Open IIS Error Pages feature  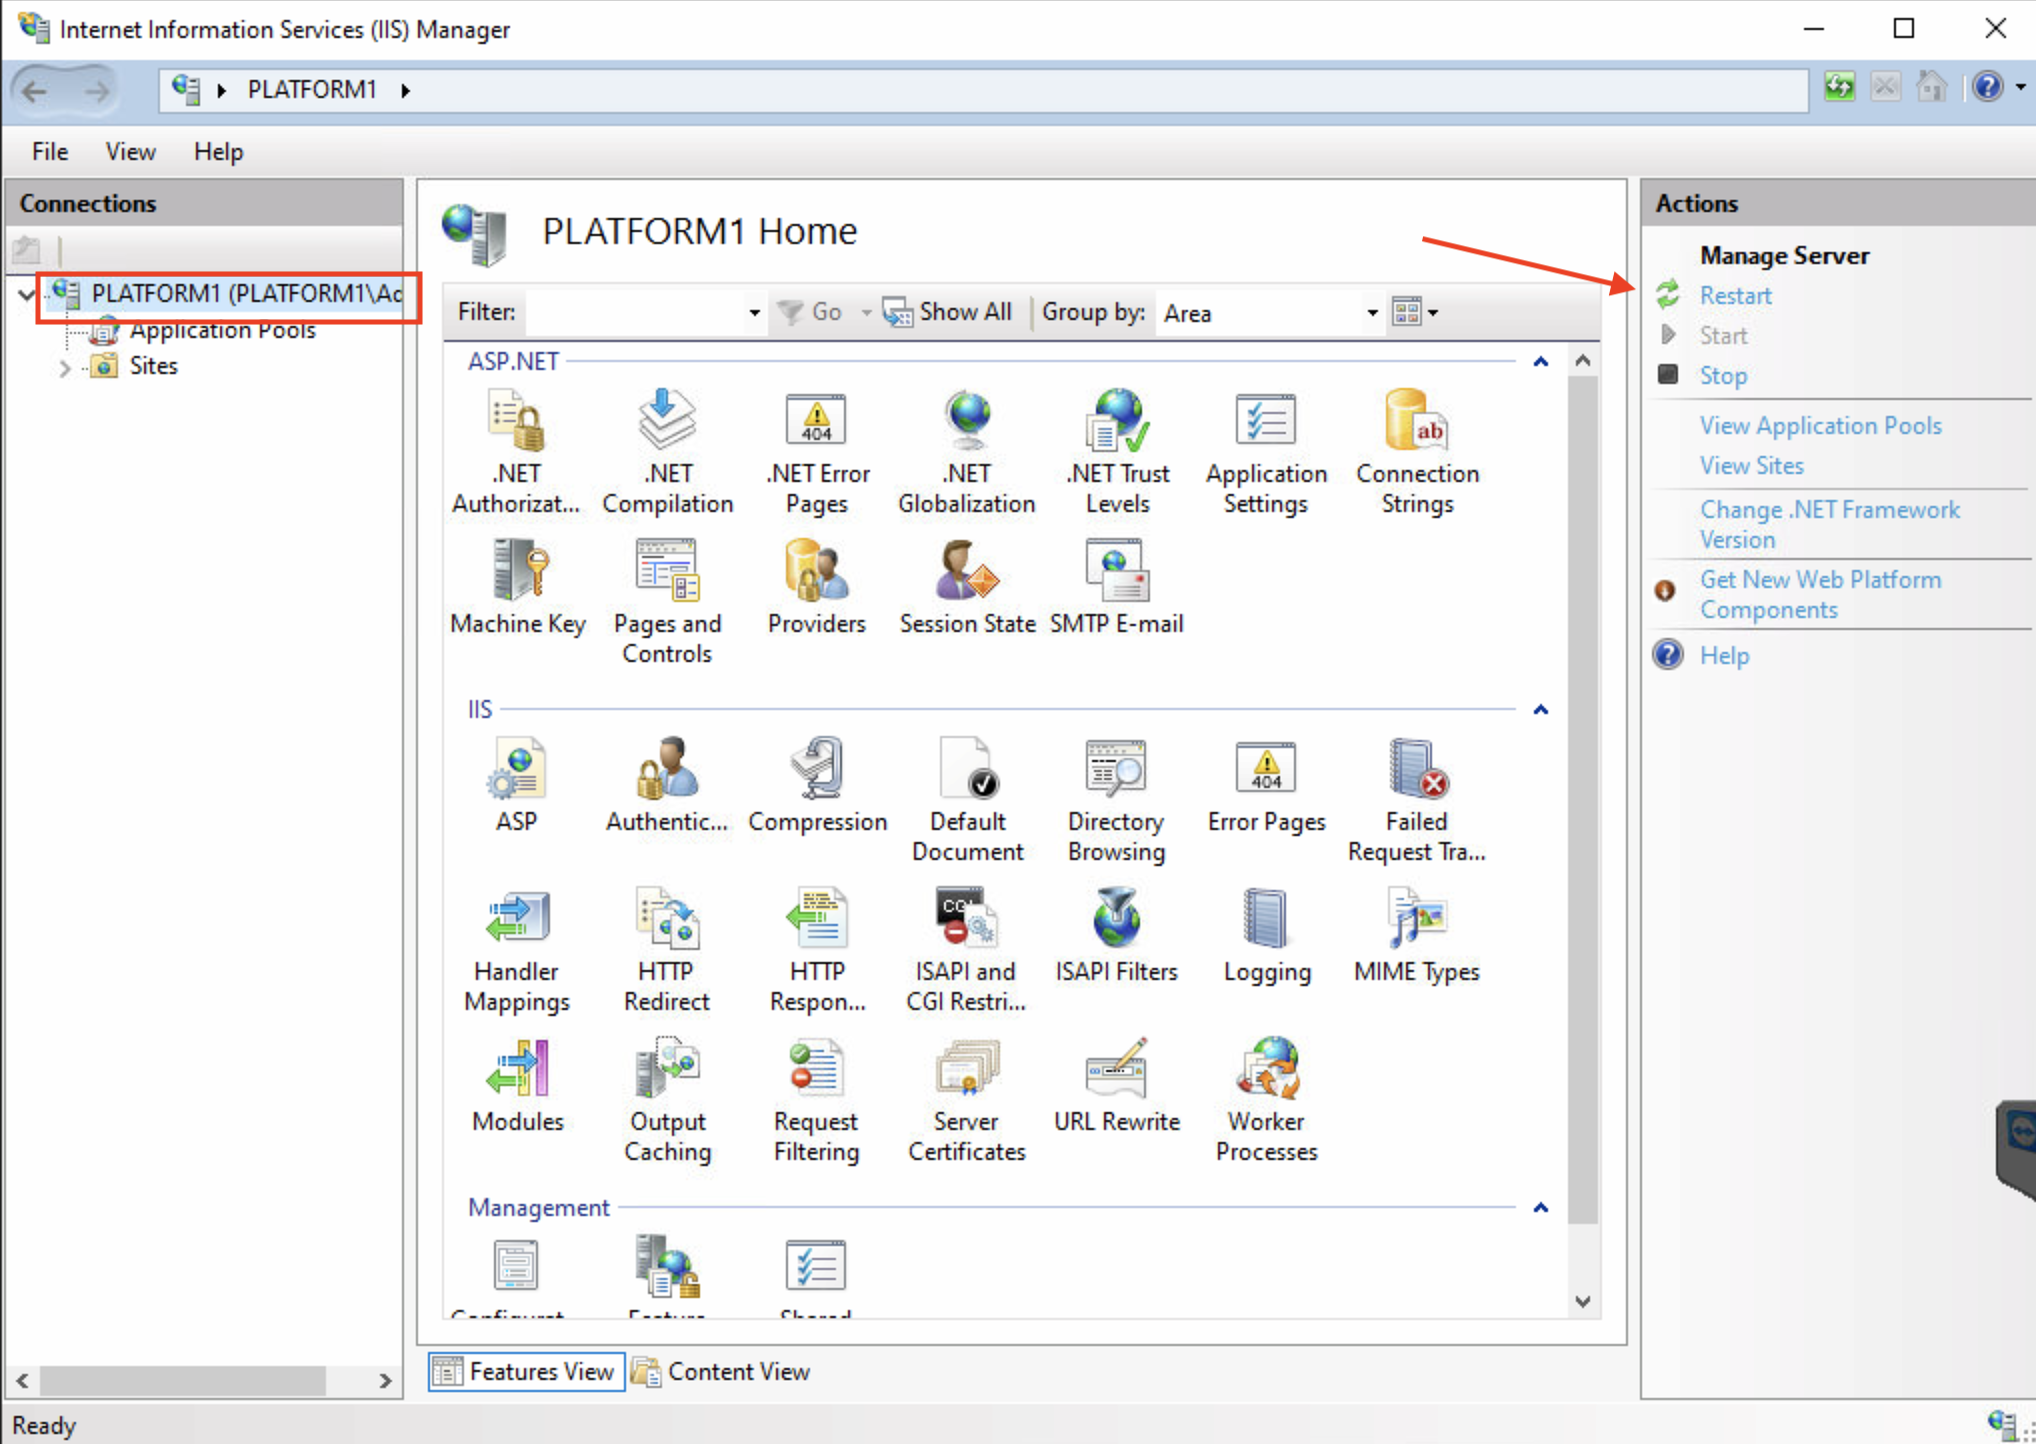click(x=1266, y=786)
